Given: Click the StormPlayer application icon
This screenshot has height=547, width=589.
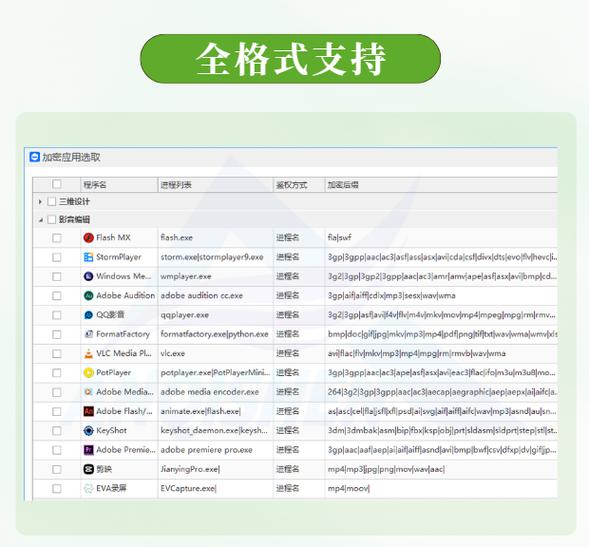Looking at the screenshot, I should (x=88, y=257).
